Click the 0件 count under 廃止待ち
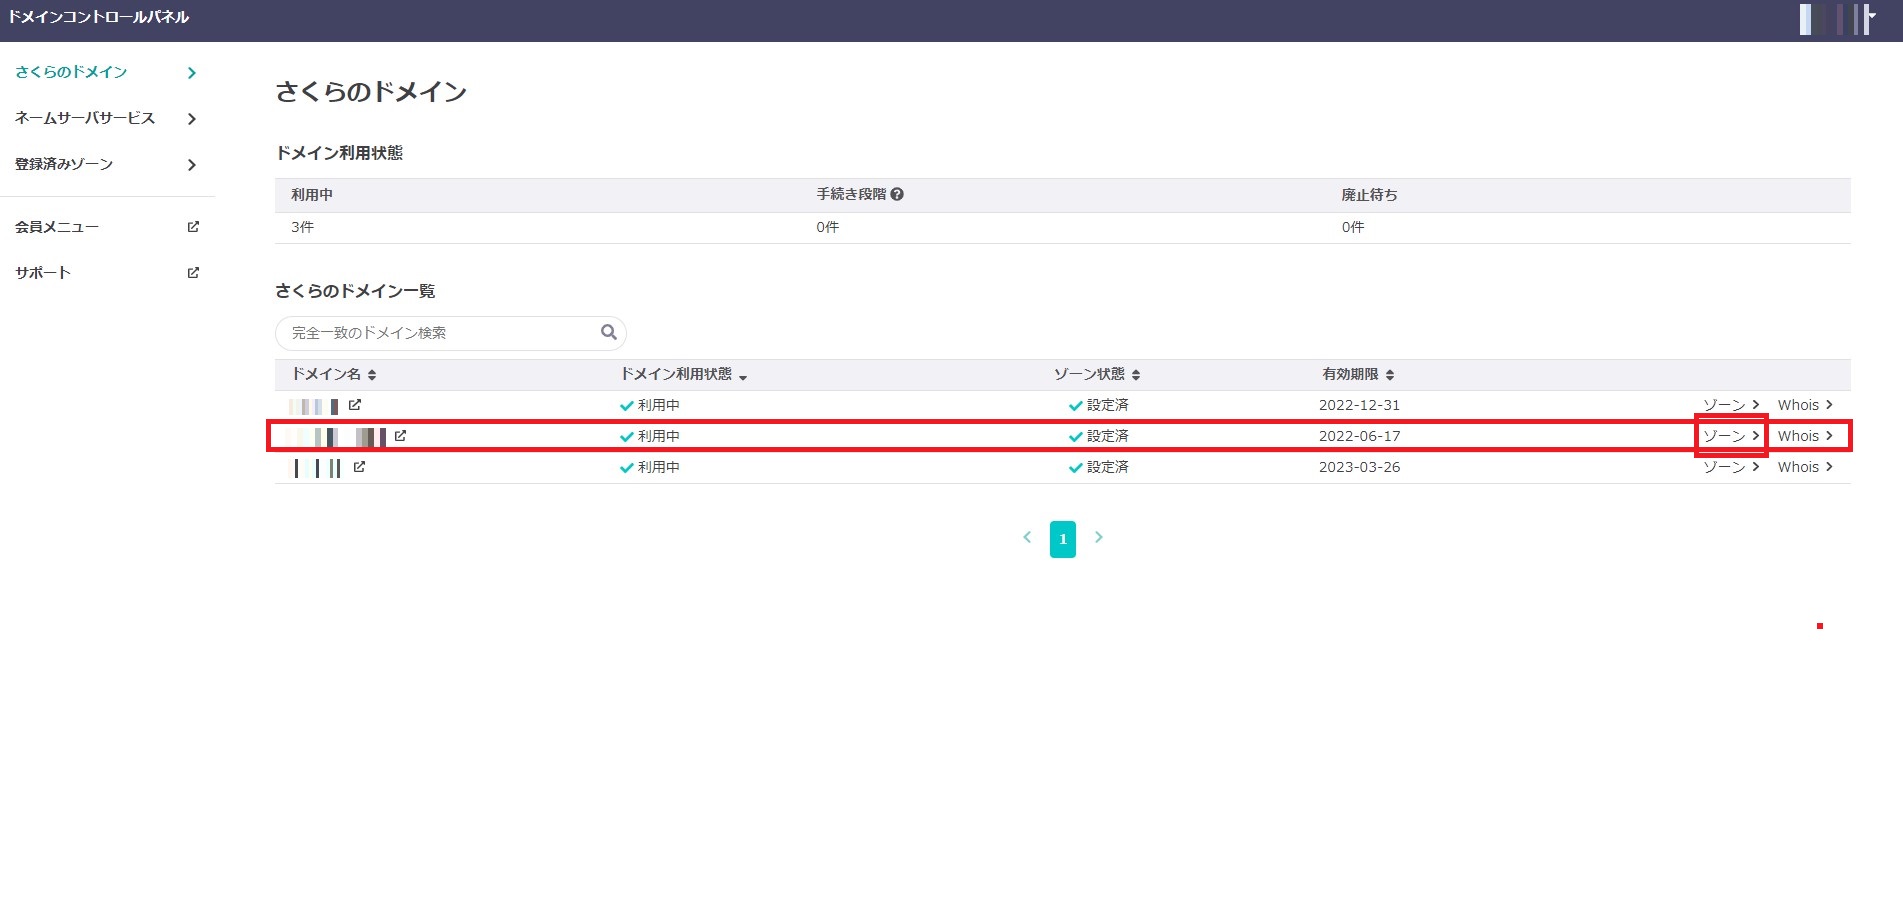The height and width of the screenshot is (918, 1903). (1353, 227)
